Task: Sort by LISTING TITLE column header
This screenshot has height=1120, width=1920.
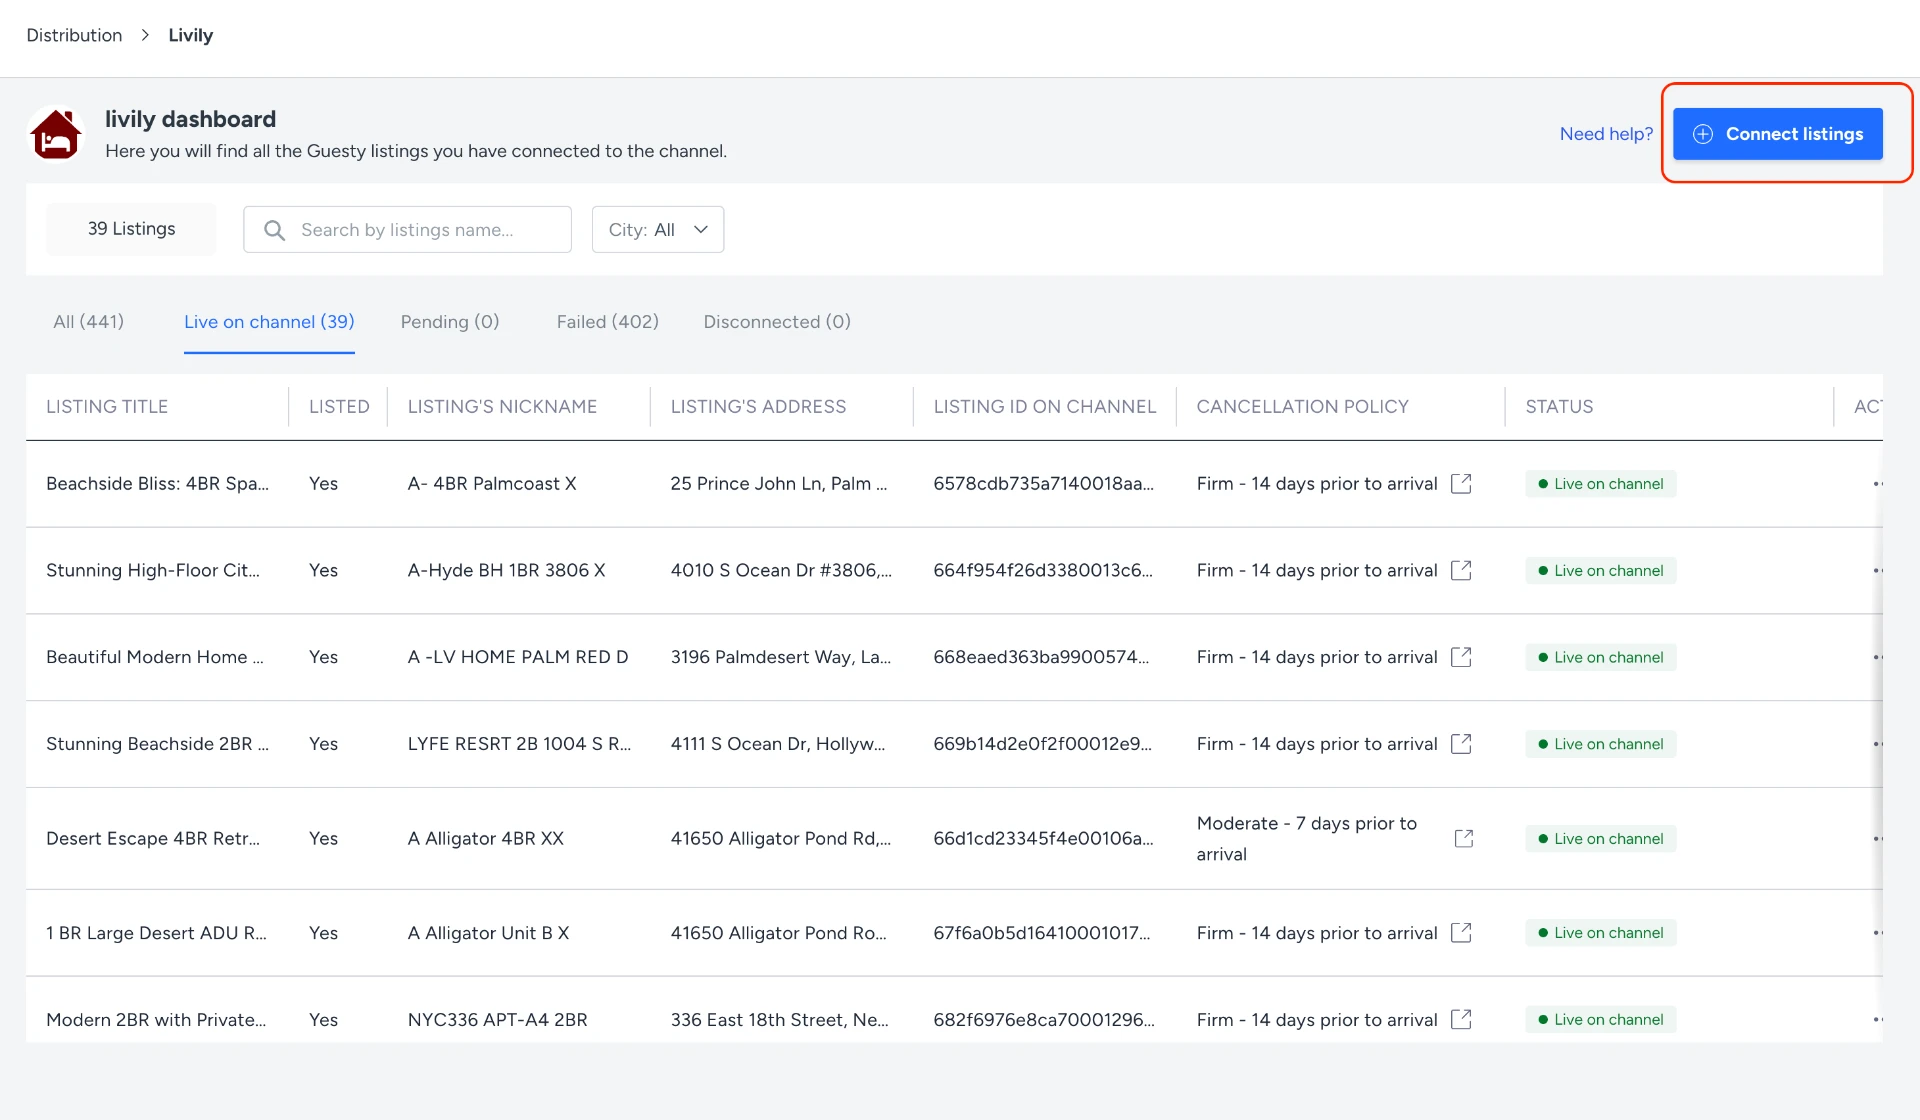Action: pos(107,407)
